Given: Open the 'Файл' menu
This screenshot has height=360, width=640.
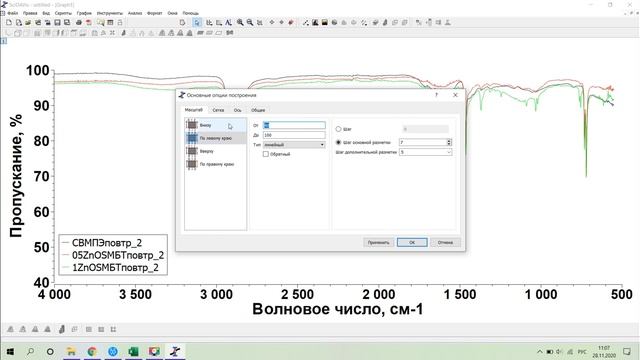Looking at the screenshot, I should tap(13, 13).
